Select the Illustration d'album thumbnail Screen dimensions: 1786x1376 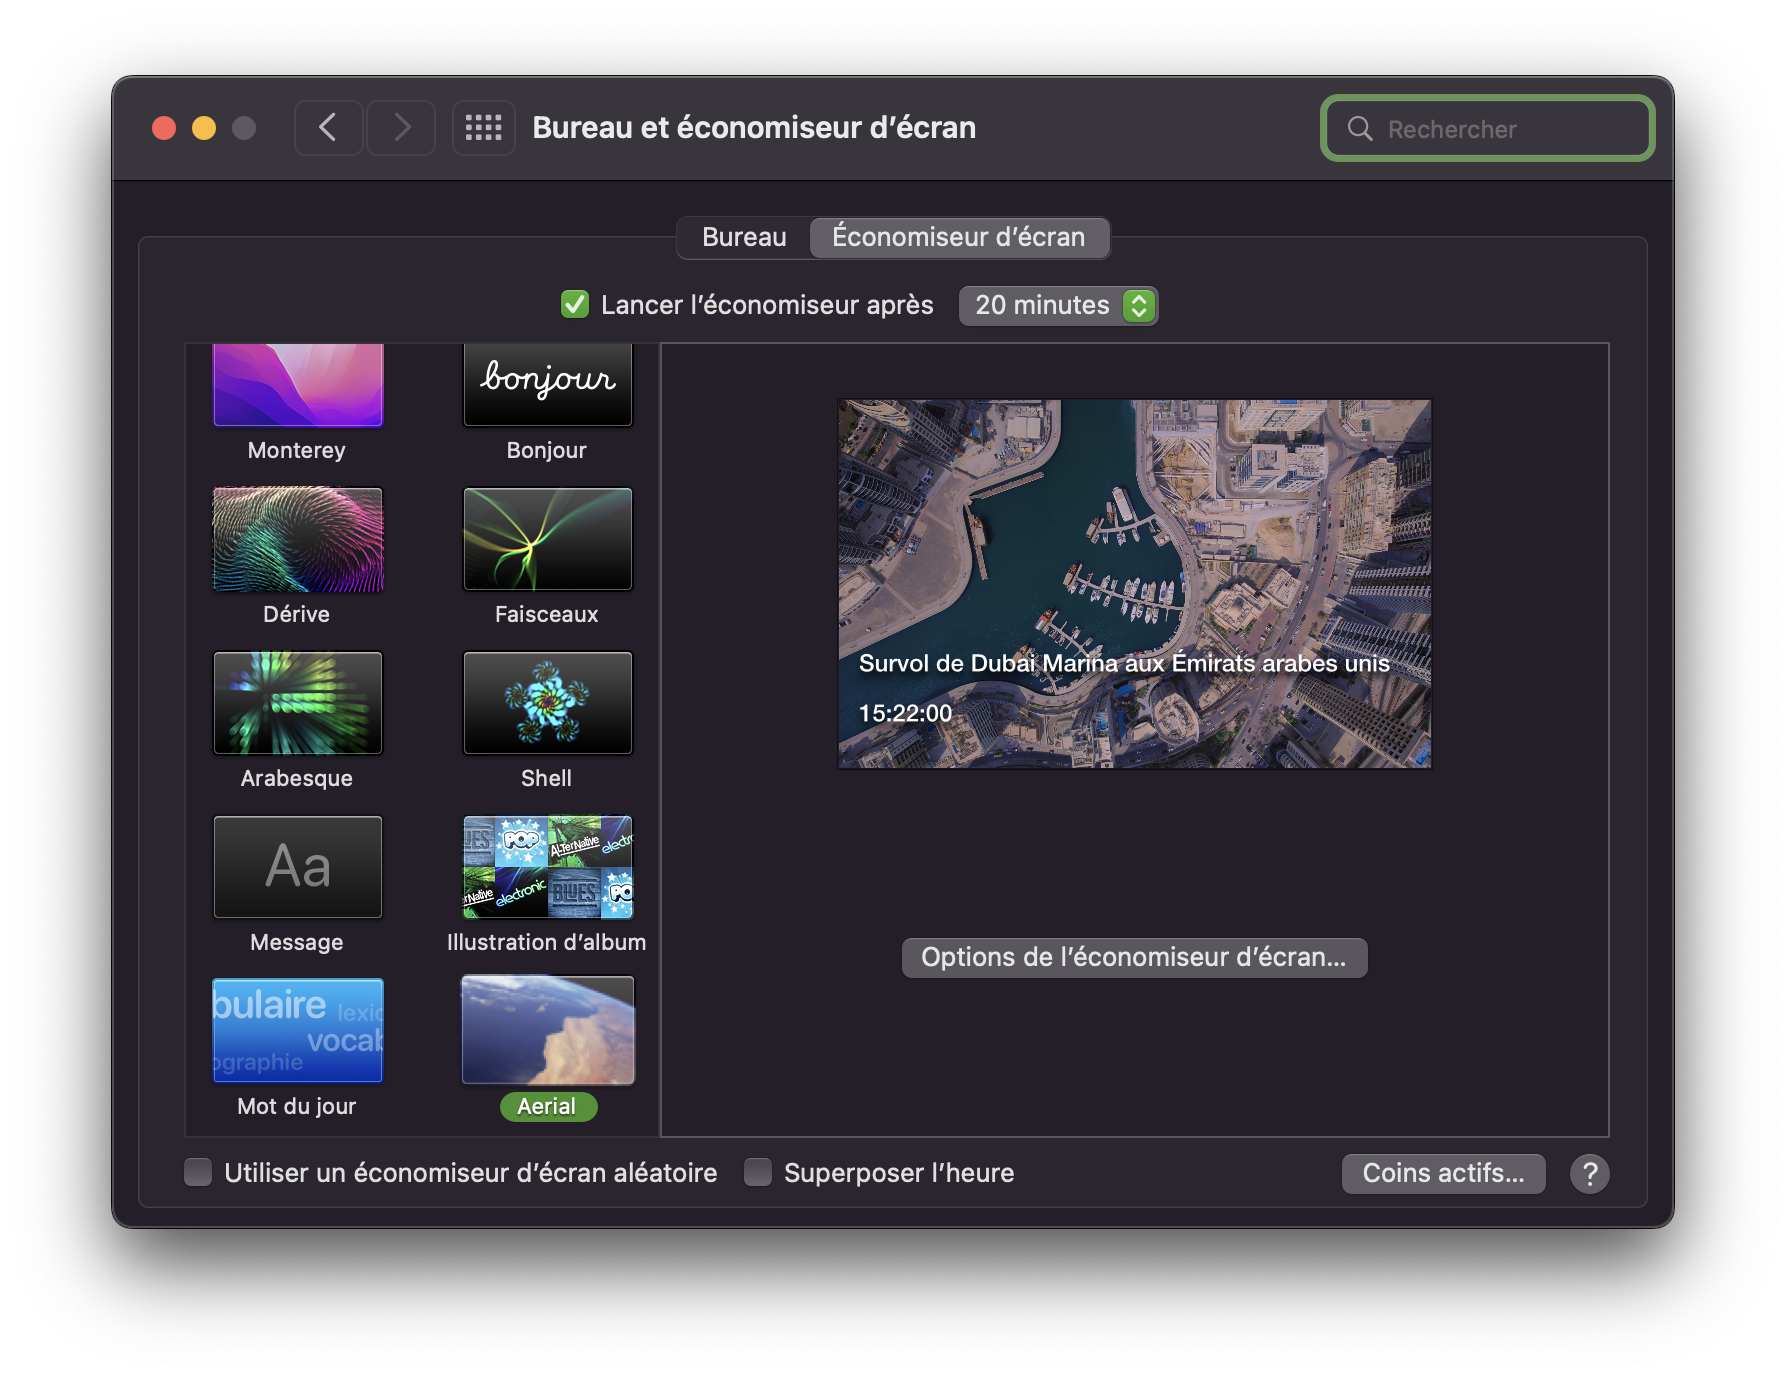coord(548,867)
